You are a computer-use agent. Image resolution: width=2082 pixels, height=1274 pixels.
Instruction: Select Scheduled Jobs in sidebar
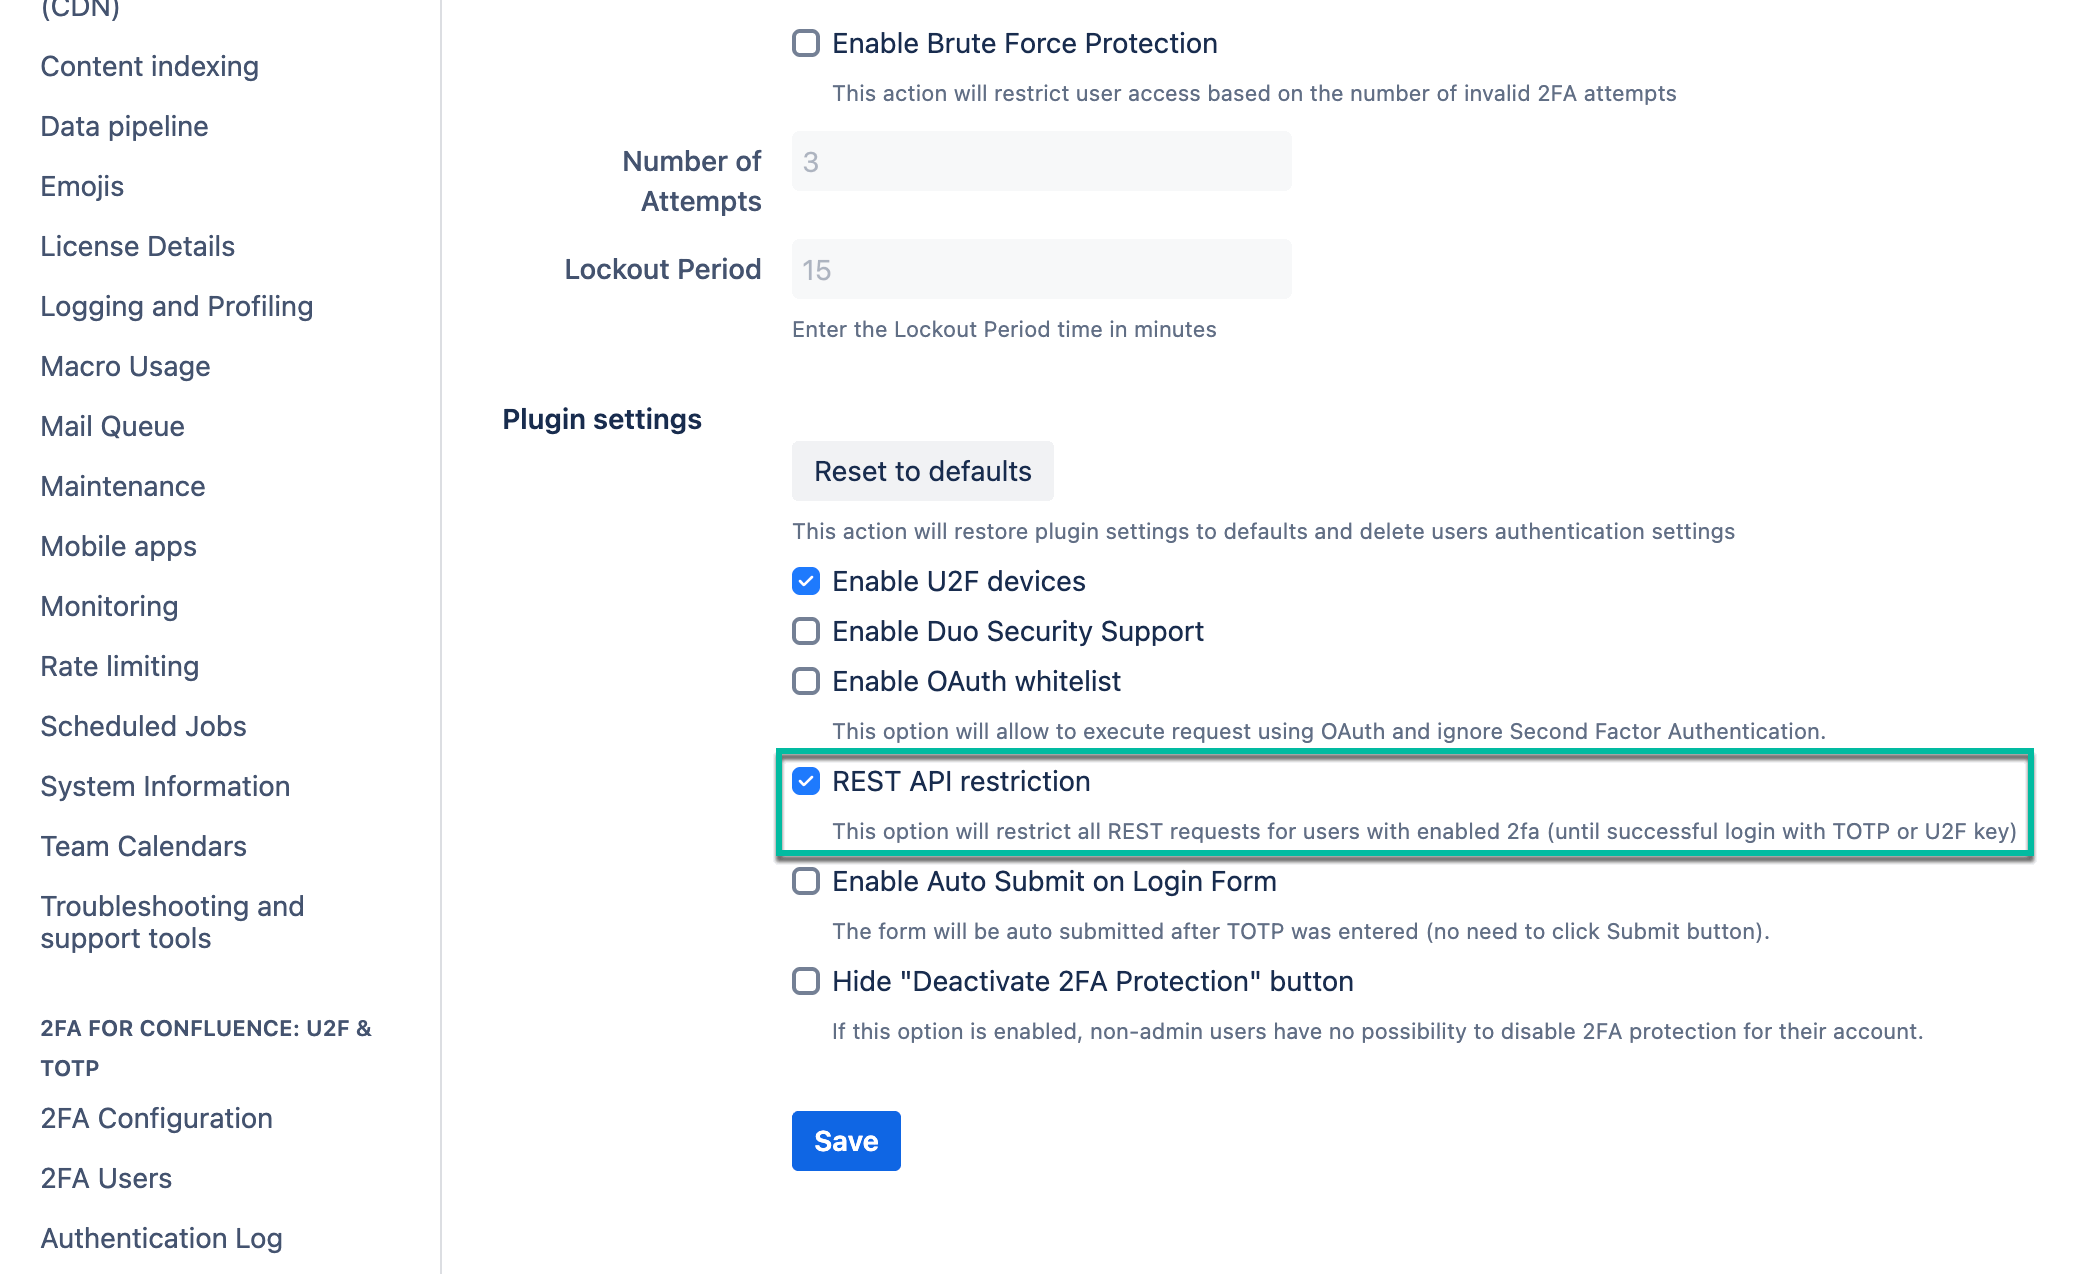click(143, 726)
